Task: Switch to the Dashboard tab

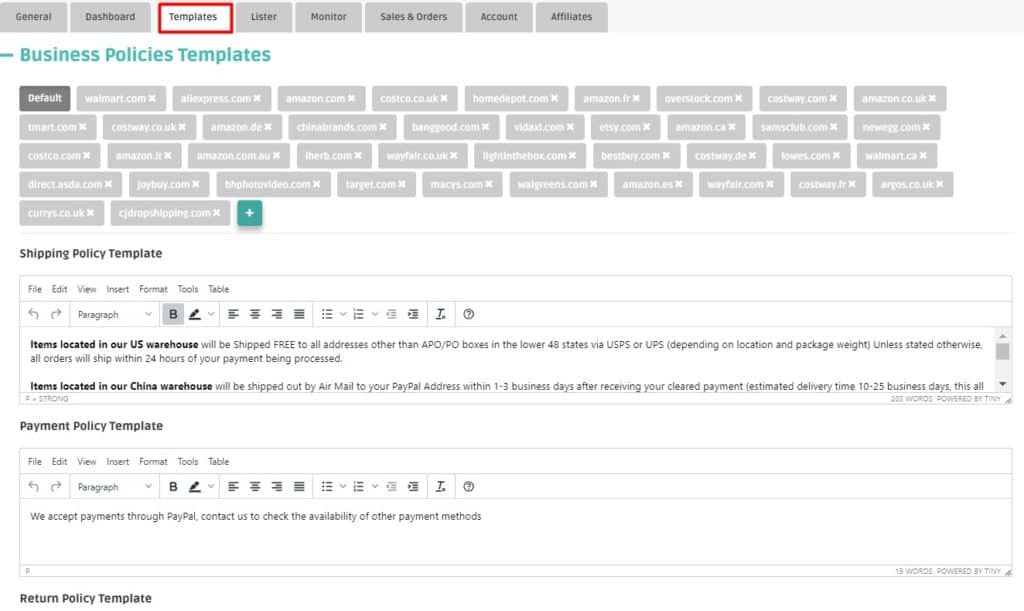Action: (110, 17)
